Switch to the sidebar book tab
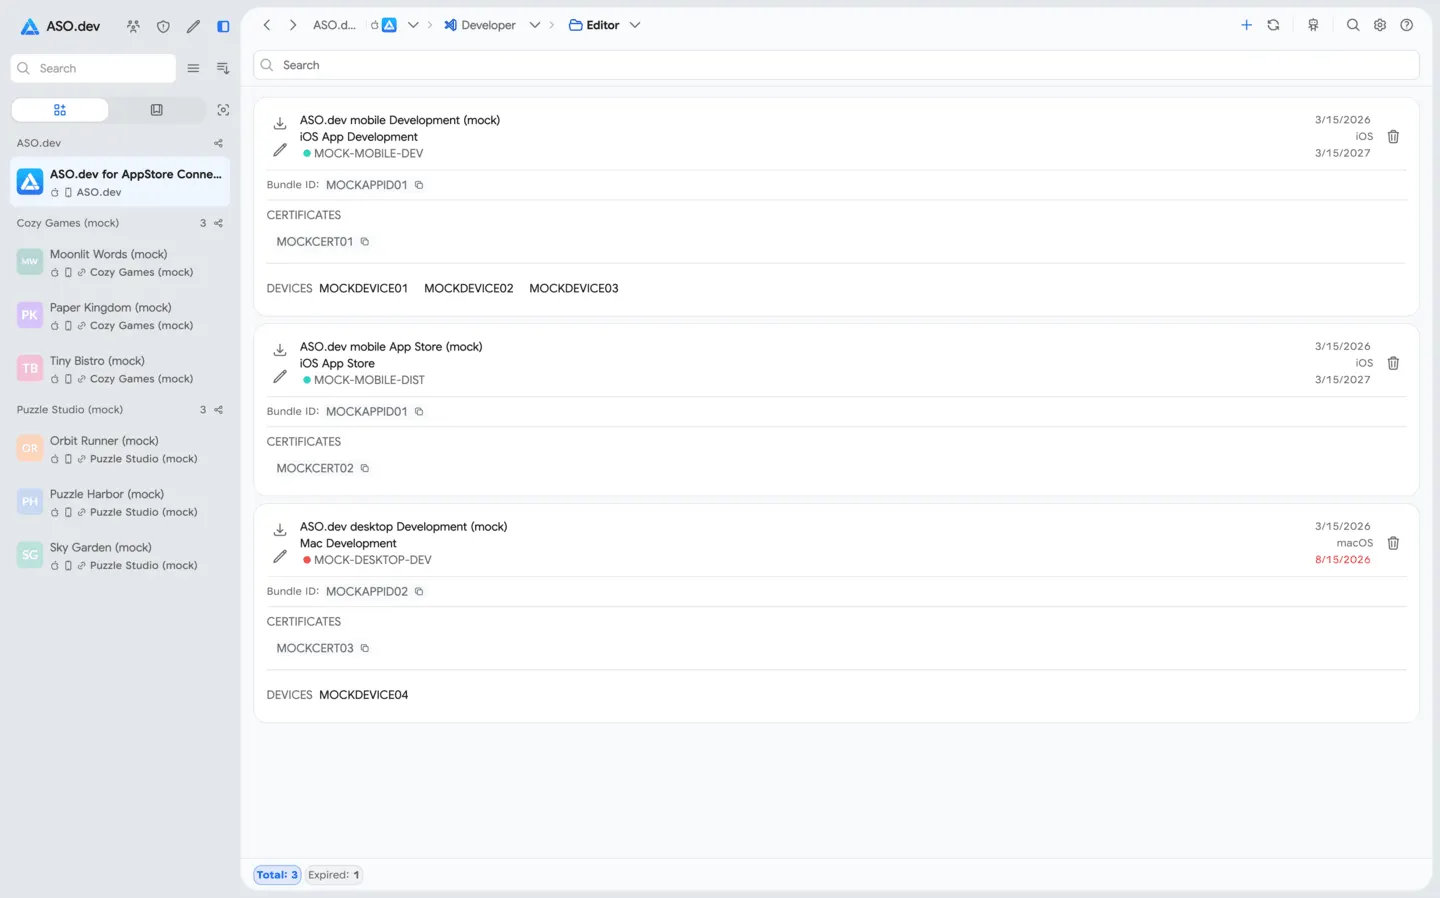Viewport: 1440px width, 898px height. 157,110
